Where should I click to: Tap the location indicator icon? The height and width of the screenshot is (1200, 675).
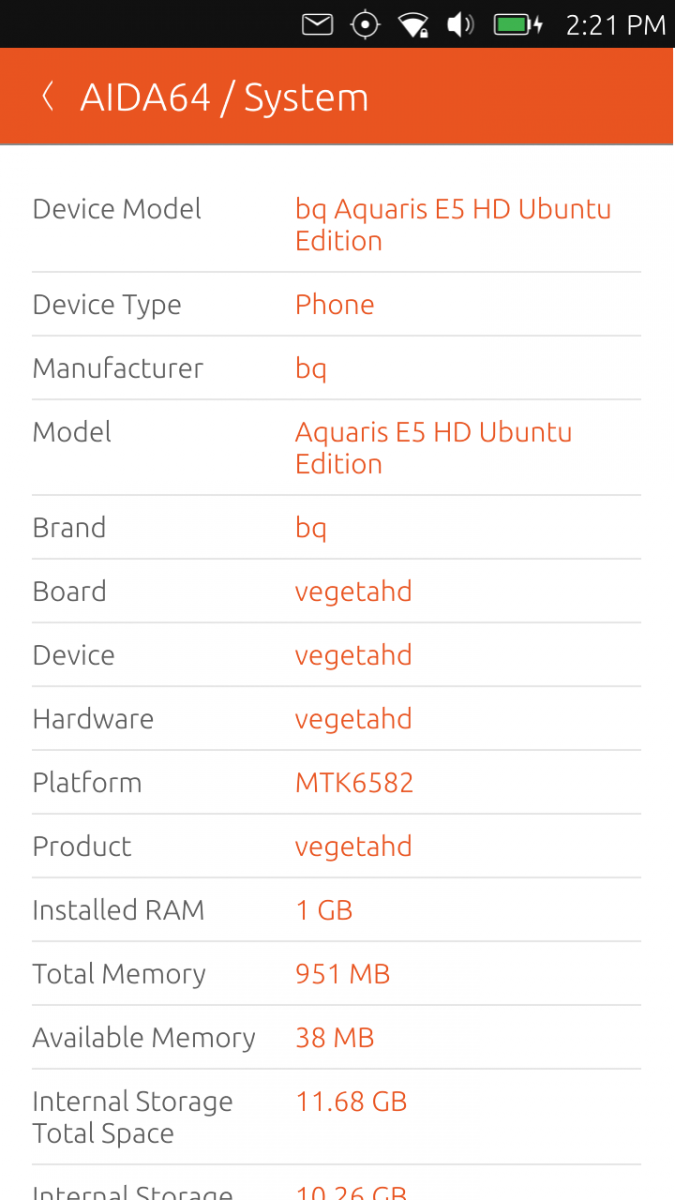365,25
